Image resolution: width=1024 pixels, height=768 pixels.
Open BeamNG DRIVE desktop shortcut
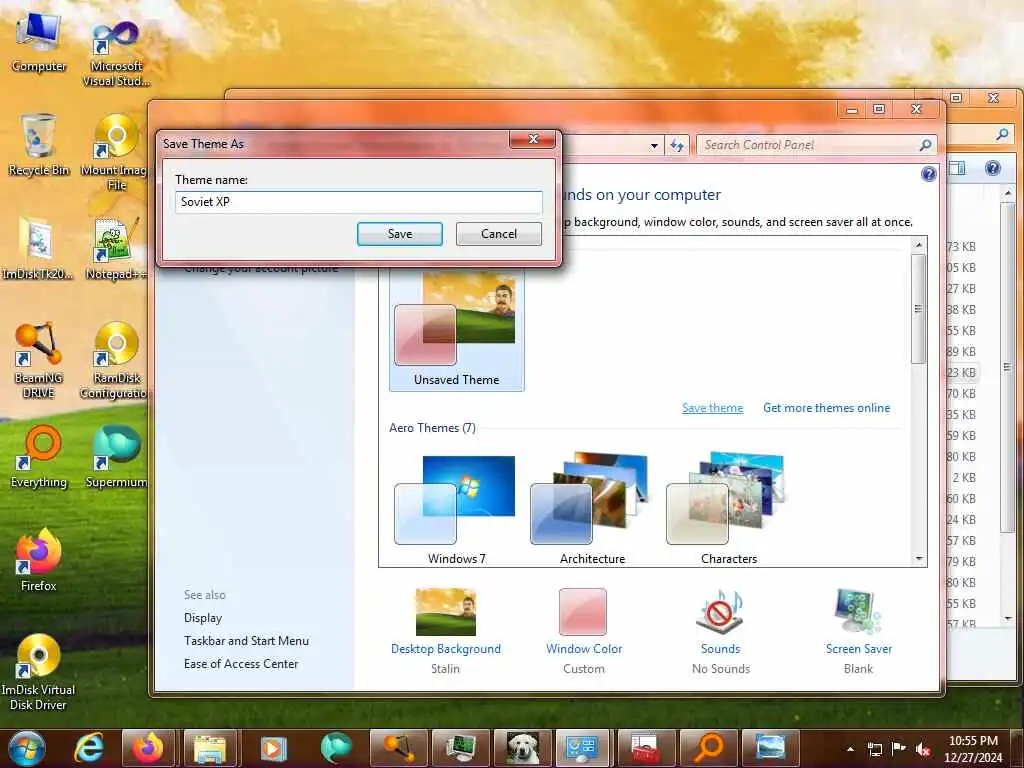[x=39, y=360]
